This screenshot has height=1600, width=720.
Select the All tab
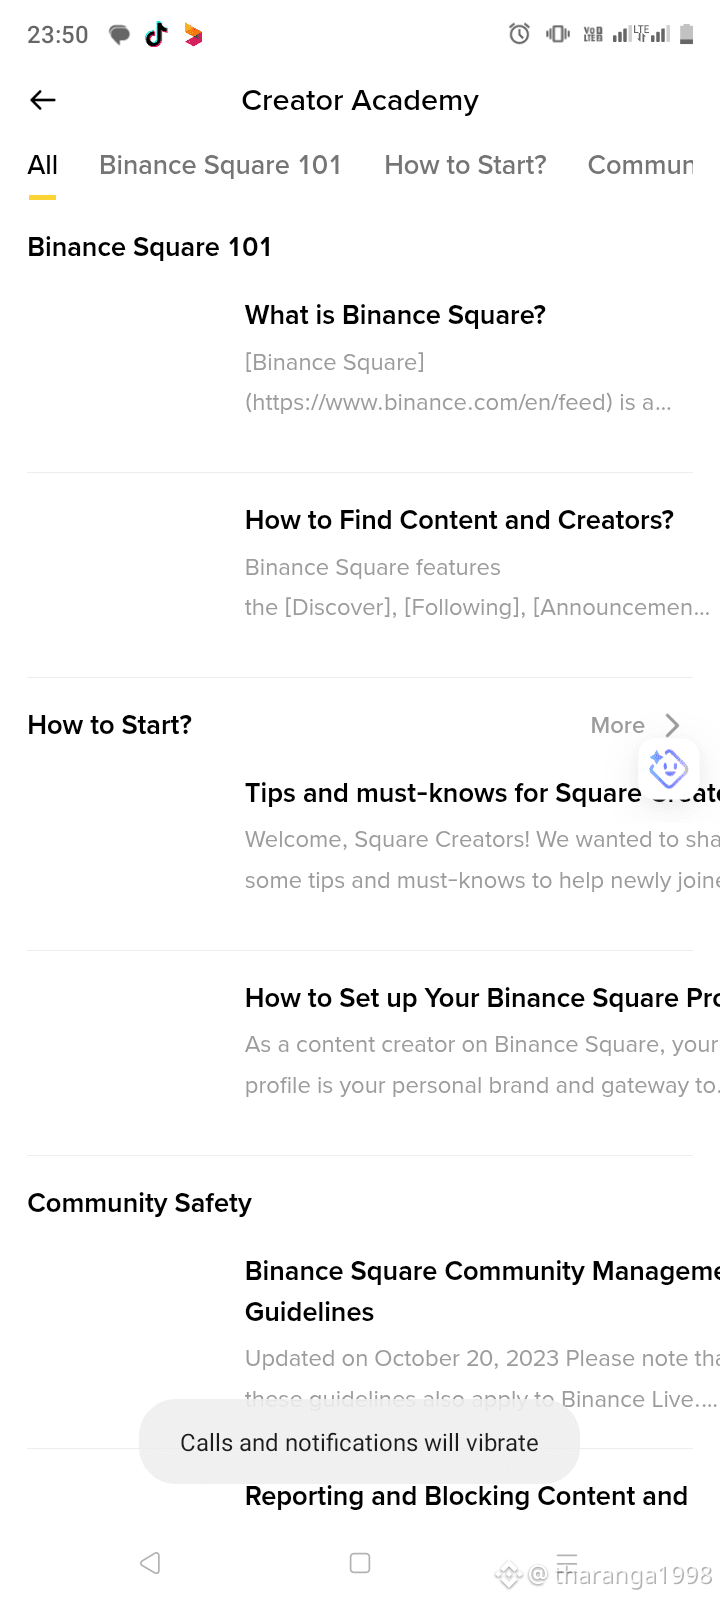click(42, 165)
